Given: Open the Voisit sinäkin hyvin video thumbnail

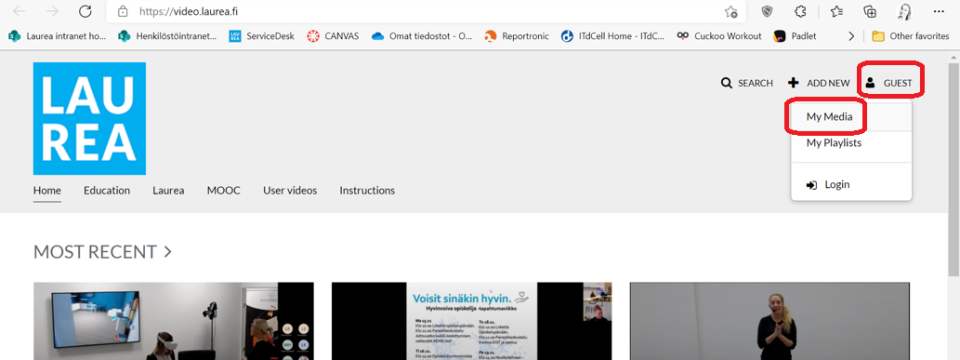Looking at the screenshot, I should 471,321.
